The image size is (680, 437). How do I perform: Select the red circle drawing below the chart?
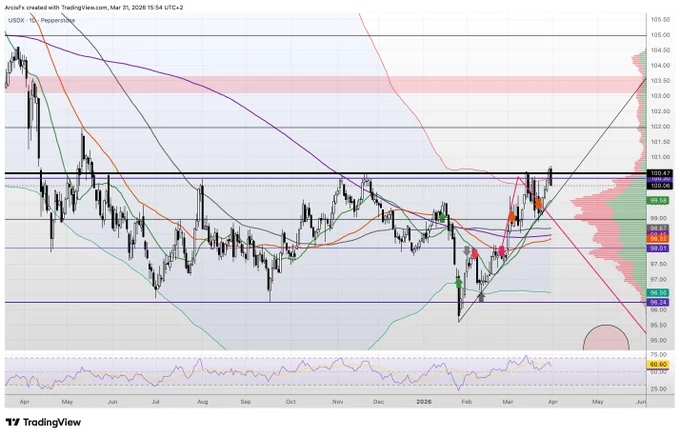[x=606, y=338]
